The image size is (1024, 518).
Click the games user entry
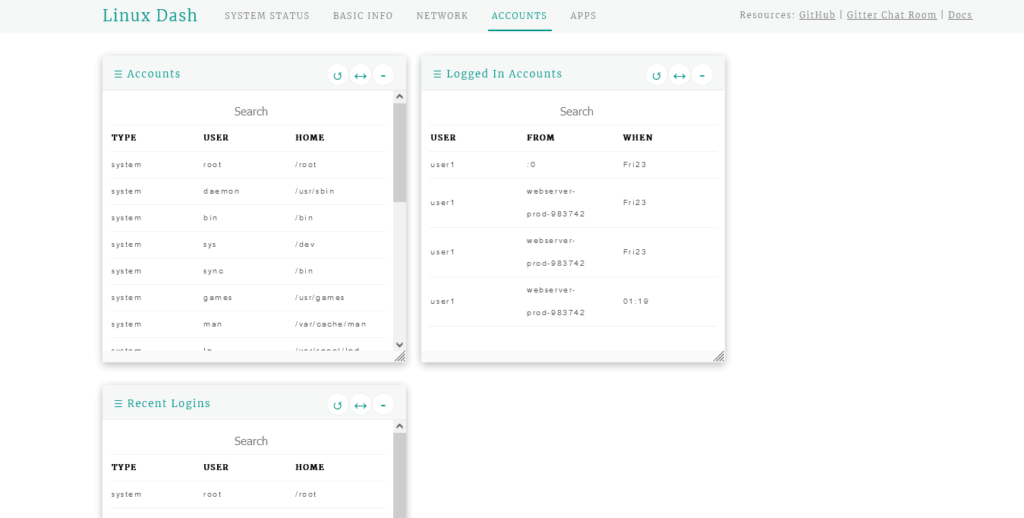click(x=217, y=298)
